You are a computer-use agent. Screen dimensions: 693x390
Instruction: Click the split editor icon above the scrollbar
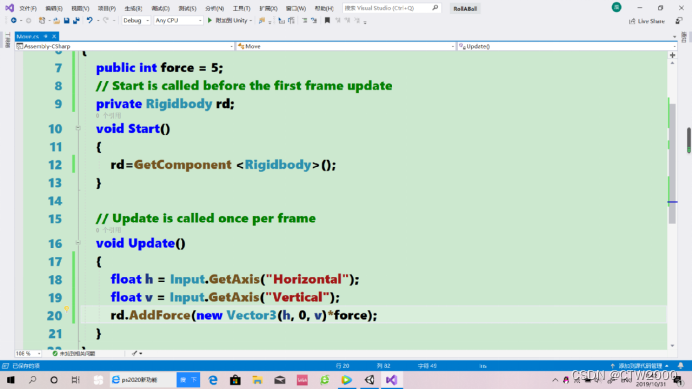tap(672, 55)
